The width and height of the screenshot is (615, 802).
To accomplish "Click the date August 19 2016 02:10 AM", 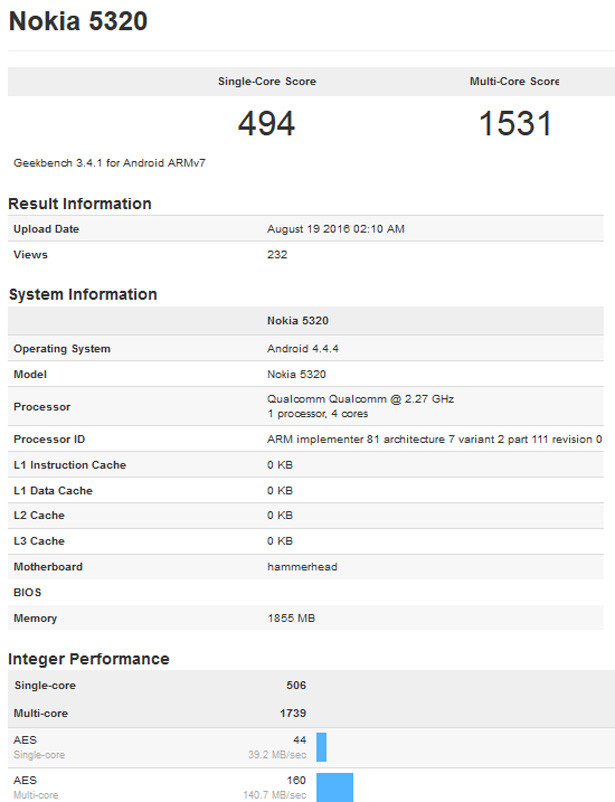I will (336, 229).
